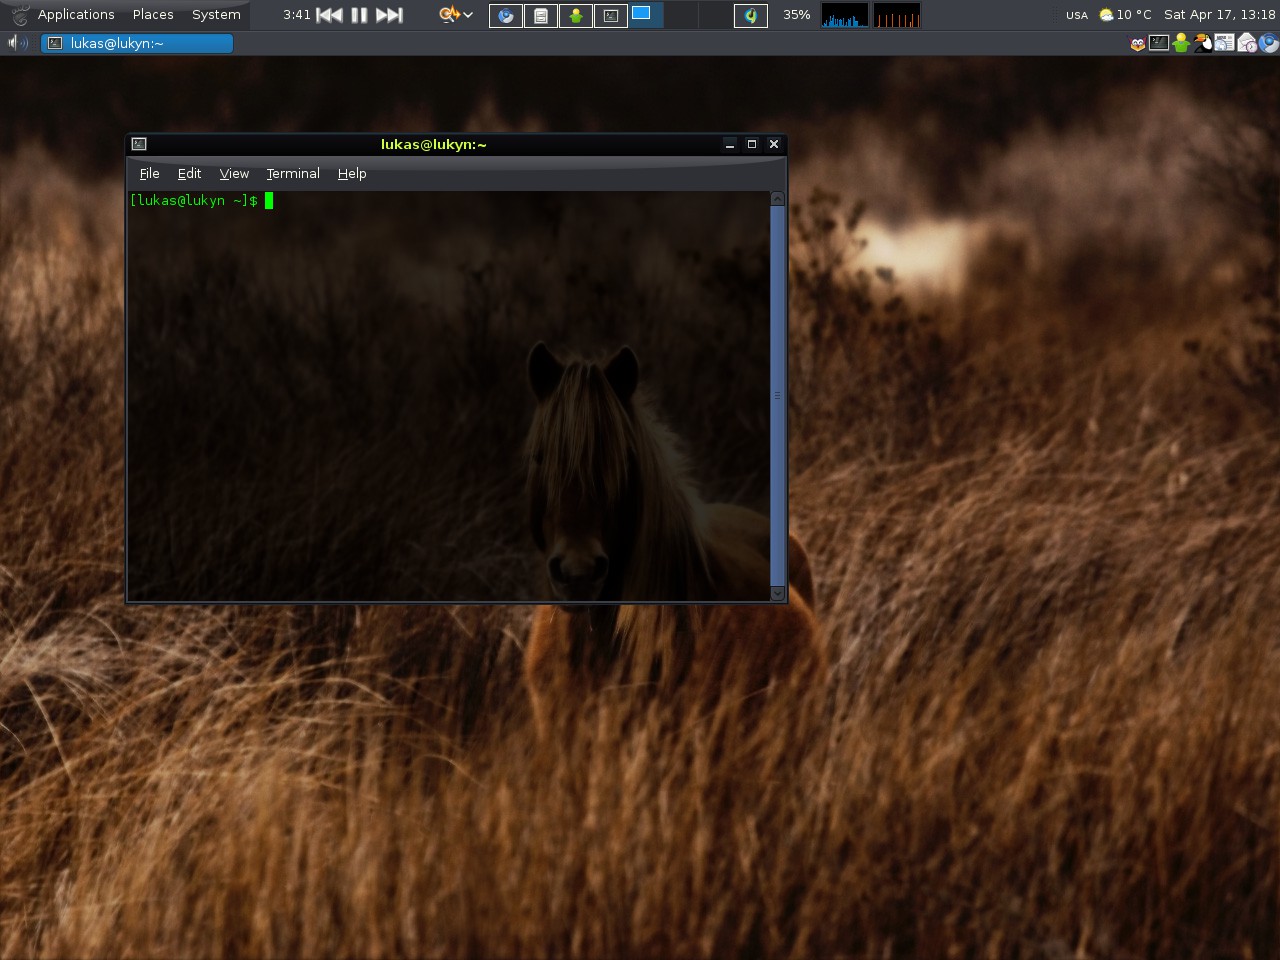Open the terminal window menu icon in the title bar
Viewport: 1280px width, 960px height.
point(139,144)
